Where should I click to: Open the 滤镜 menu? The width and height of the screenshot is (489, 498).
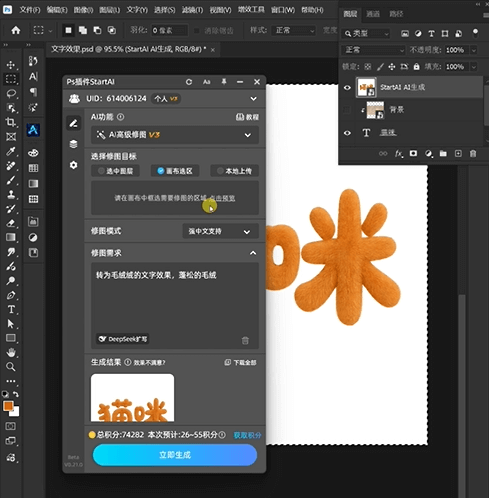click(192, 10)
